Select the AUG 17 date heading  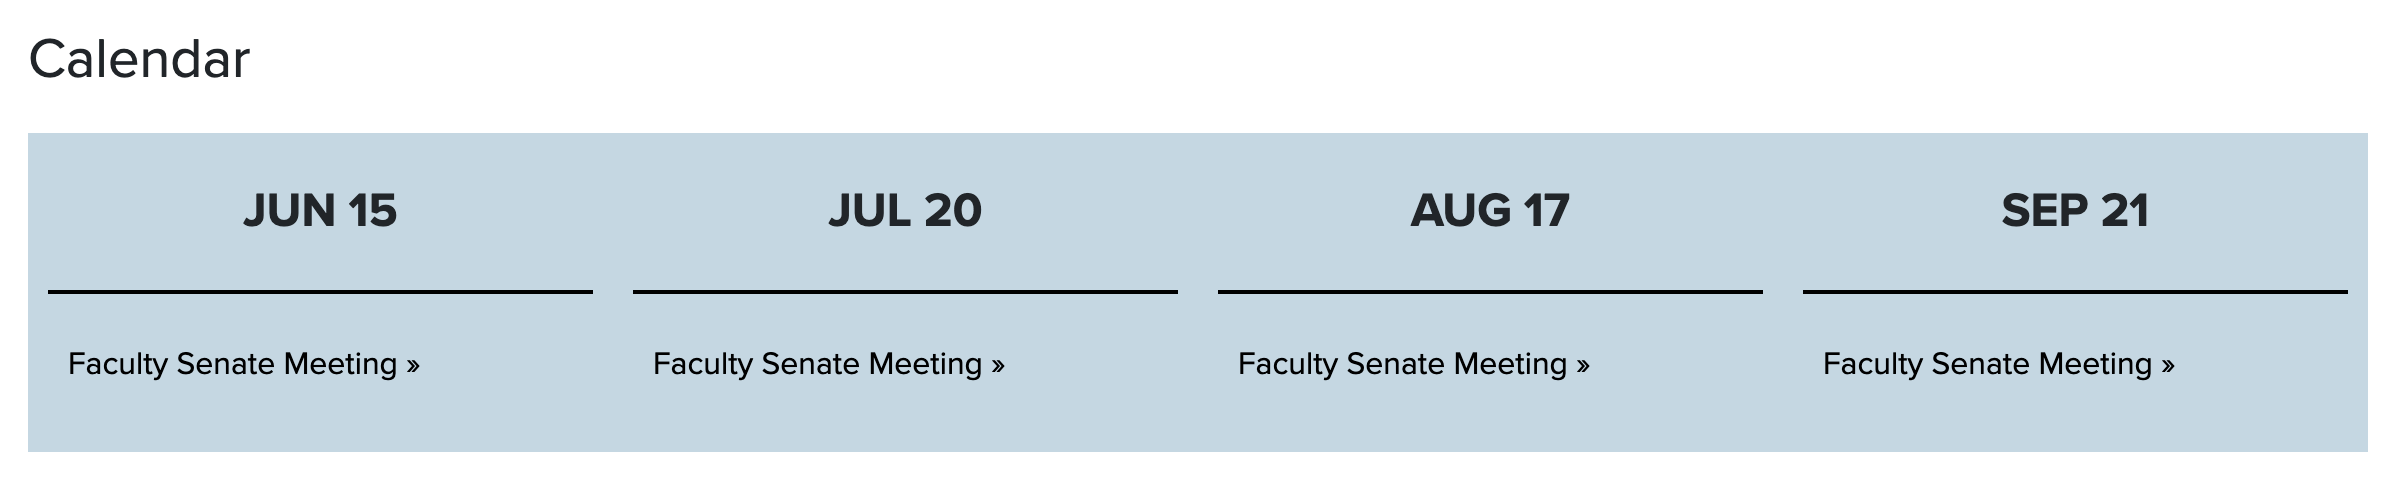[x=1490, y=211]
